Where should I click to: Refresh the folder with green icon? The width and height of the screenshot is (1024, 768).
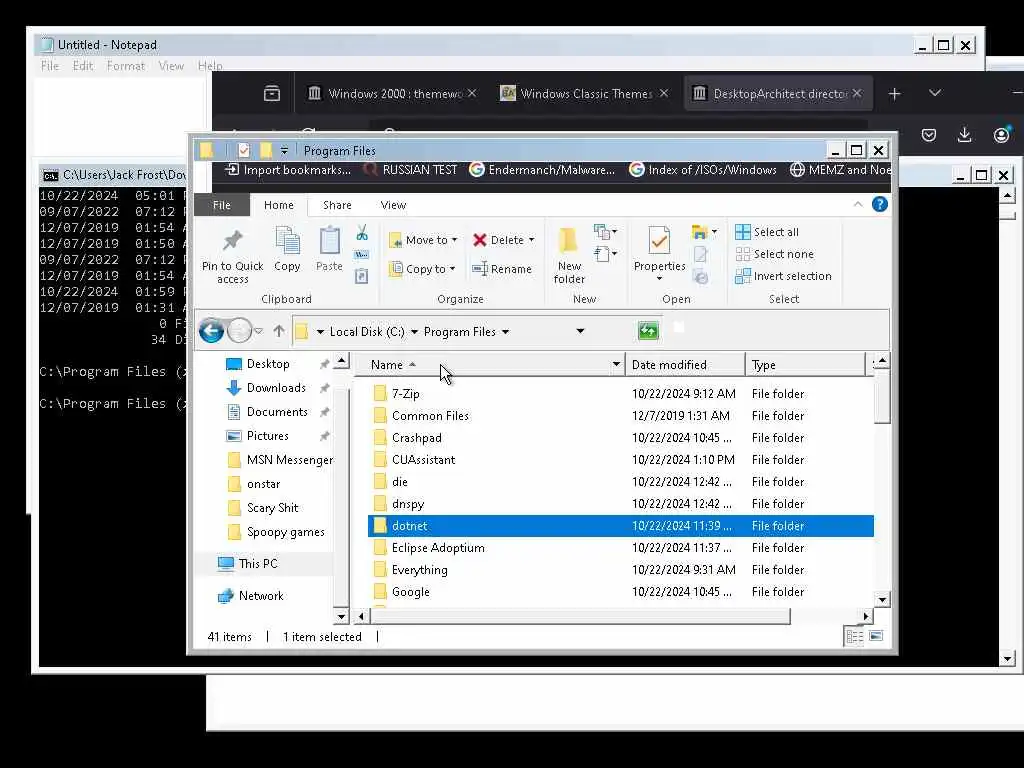tap(648, 330)
